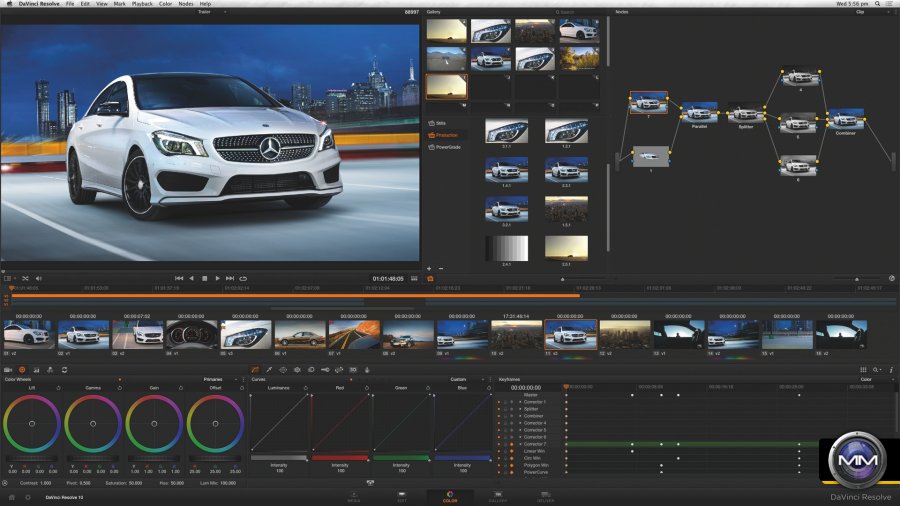
Task: Select the PowerGrade album
Action: pos(447,147)
